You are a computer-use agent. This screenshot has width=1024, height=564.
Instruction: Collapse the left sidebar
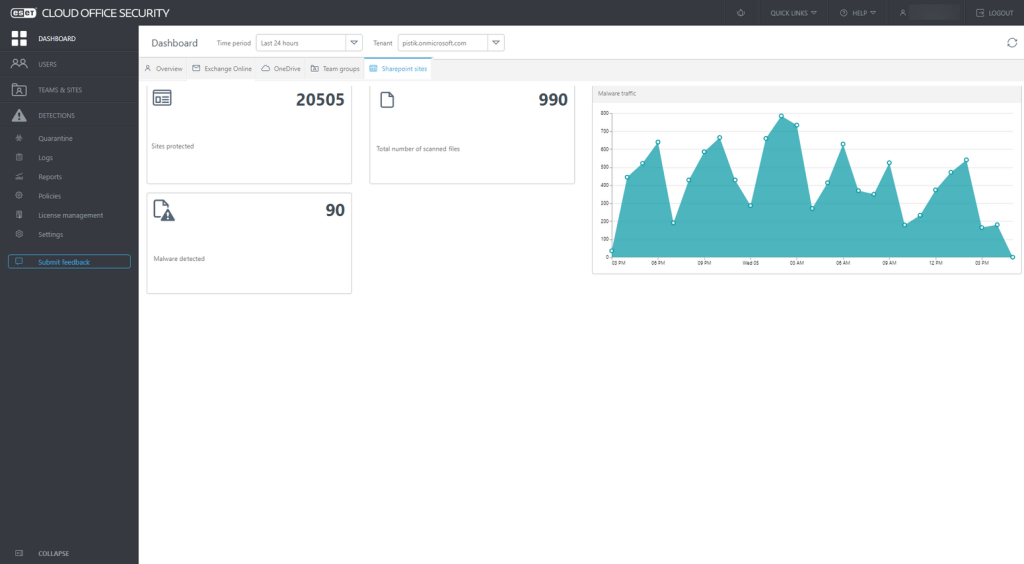click(x=54, y=553)
